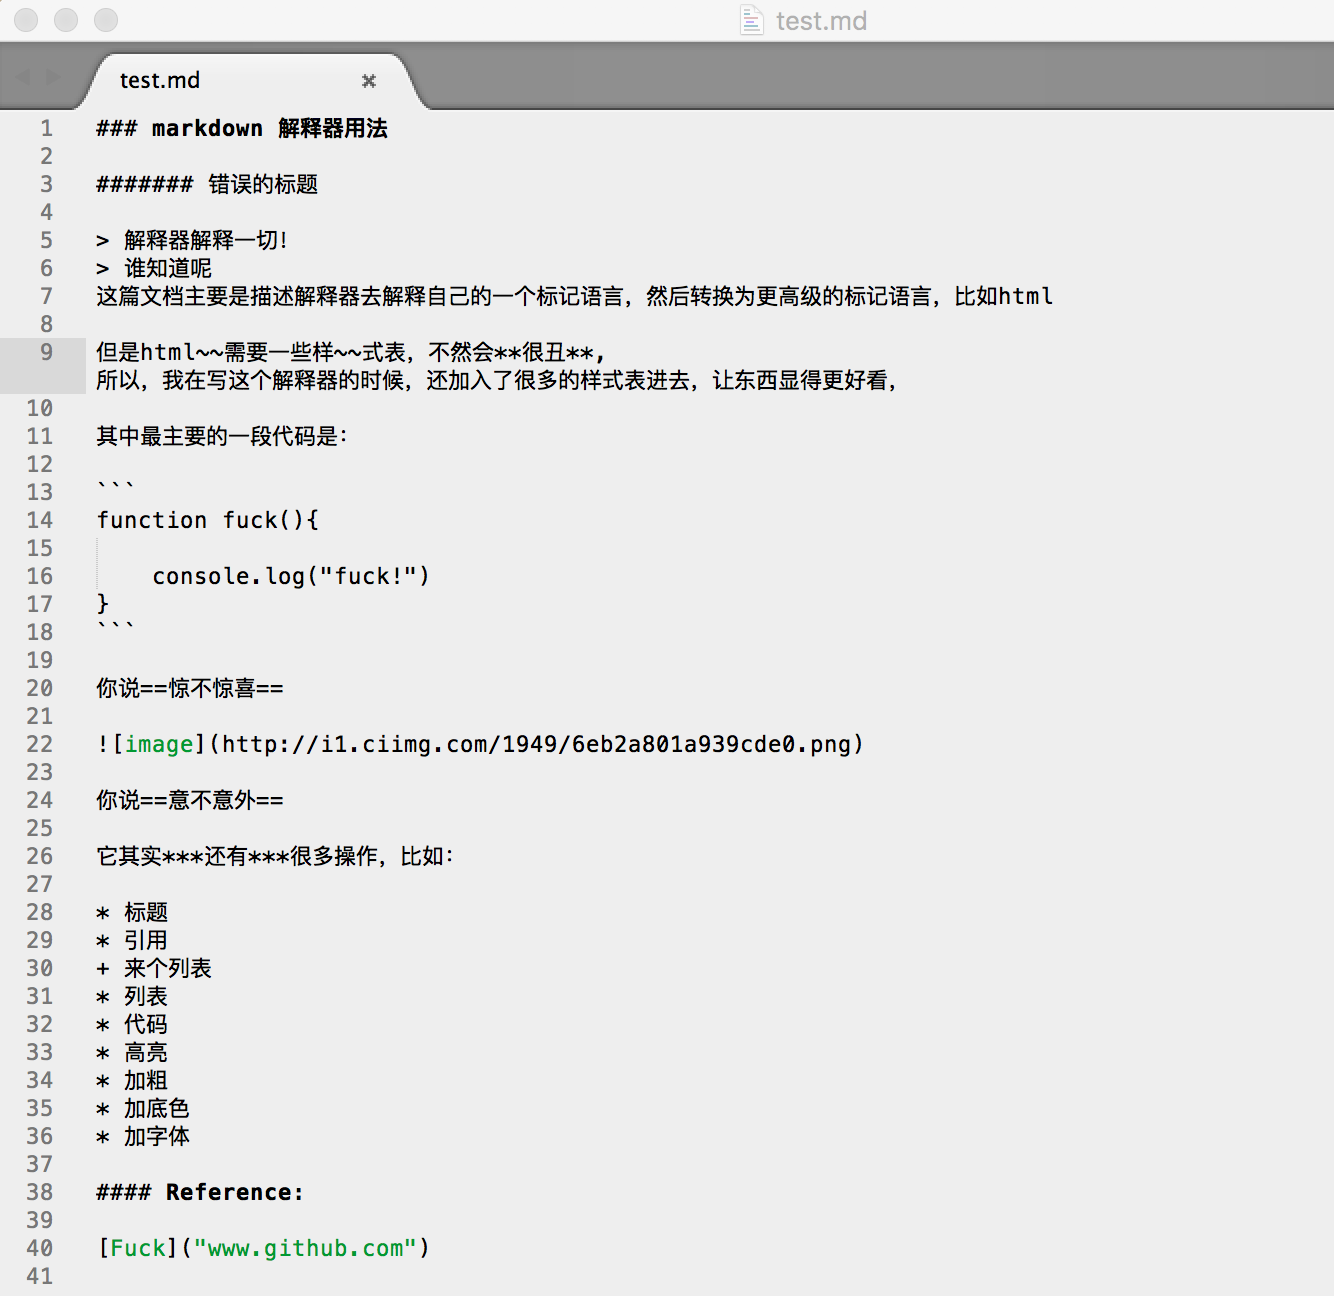Image resolution: width=1334 pixels, height=1296 pixels.
Task: Click the list item '* 加字体'
Action: (143, 1136)
